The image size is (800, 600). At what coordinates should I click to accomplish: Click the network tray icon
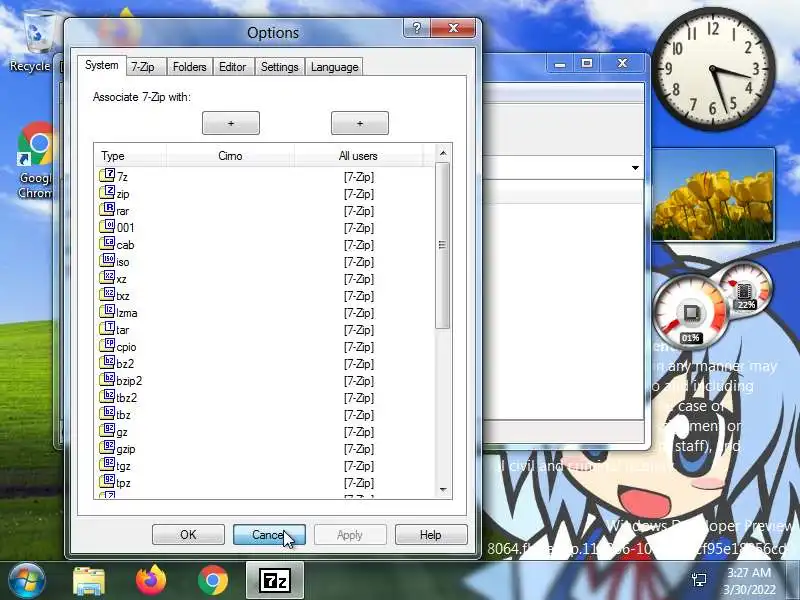click(698, 580)
